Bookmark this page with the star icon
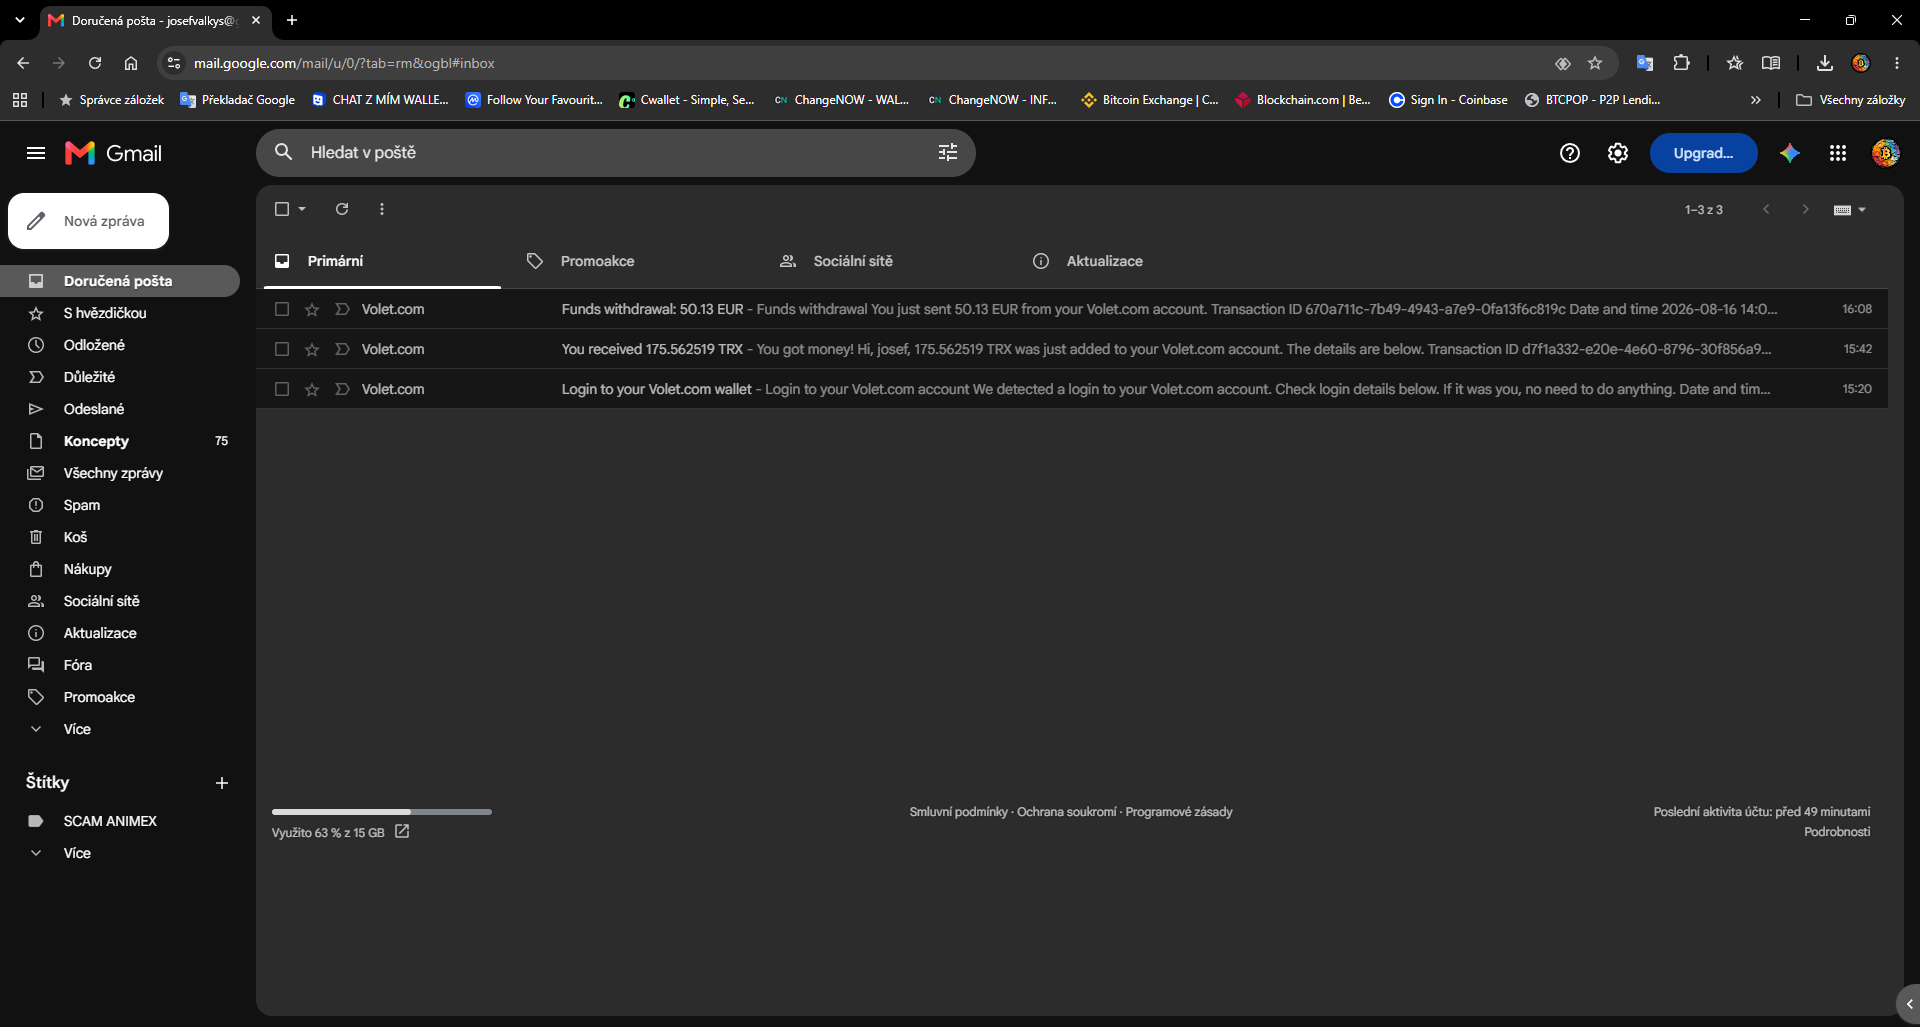The width and height of the screenshot is (1920, 1027). 1595,63
